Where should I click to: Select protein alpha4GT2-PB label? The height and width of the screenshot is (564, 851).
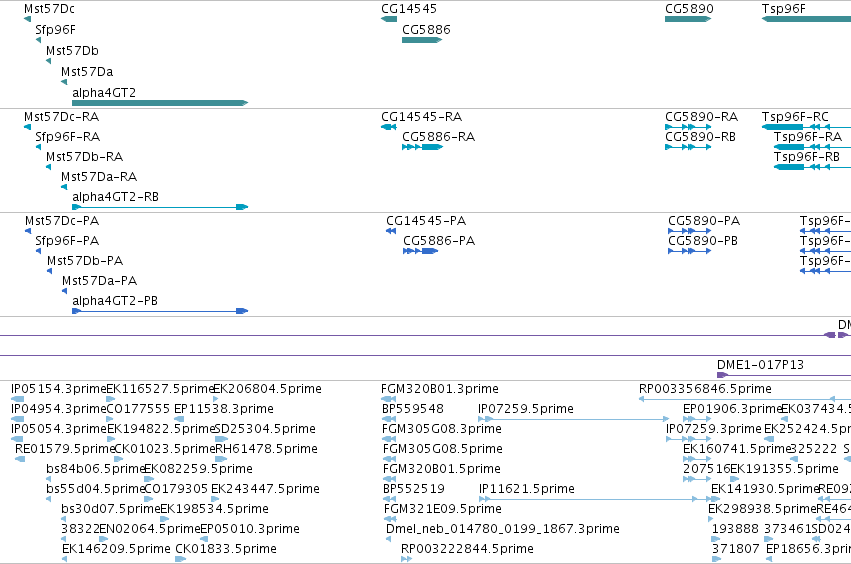[x=115, y=301]
